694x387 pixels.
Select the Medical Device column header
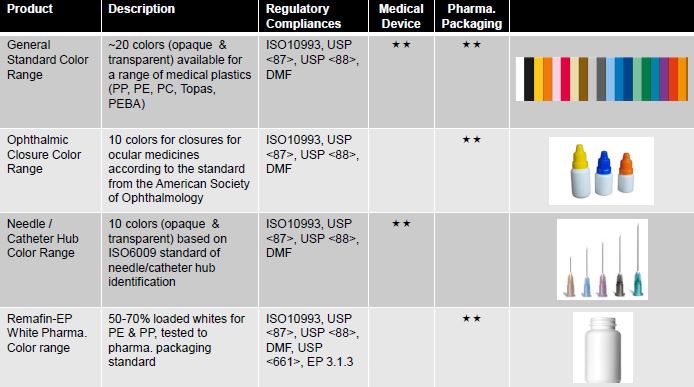[x=401, y=16]
